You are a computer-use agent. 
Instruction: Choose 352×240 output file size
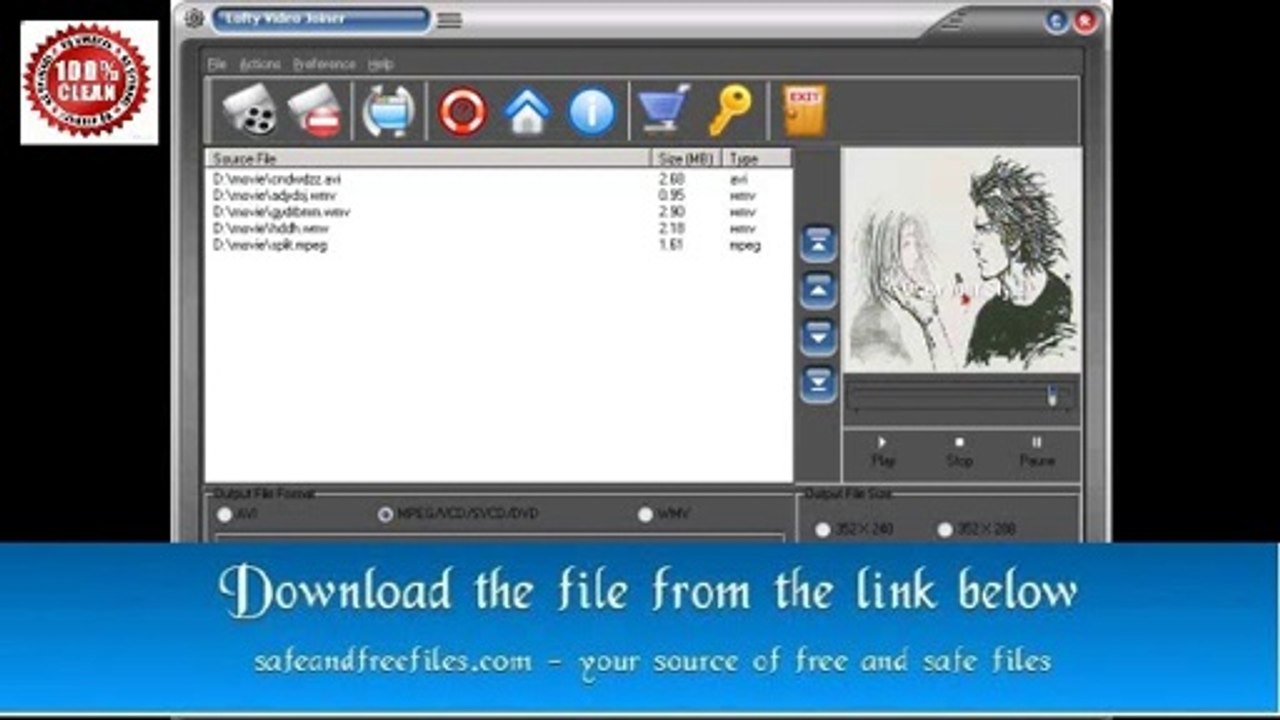pyautogui.click(x=822, y=530)
